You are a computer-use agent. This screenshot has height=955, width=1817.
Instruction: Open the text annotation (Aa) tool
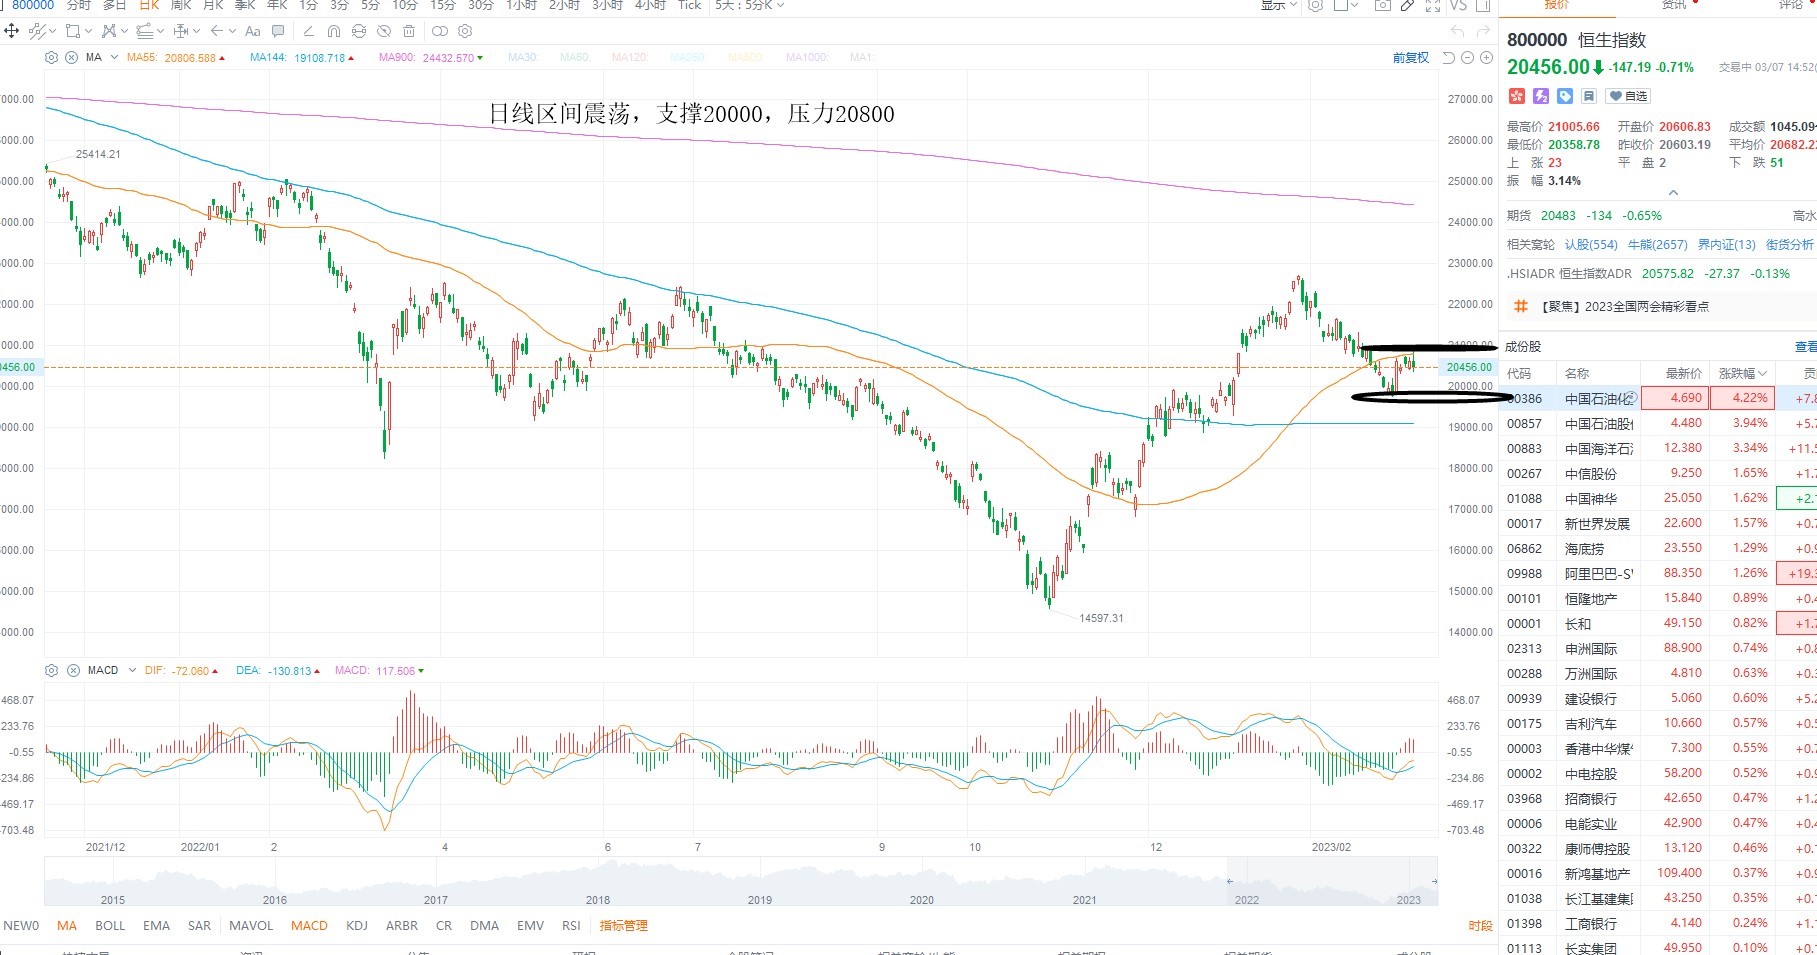coord(252,31)
